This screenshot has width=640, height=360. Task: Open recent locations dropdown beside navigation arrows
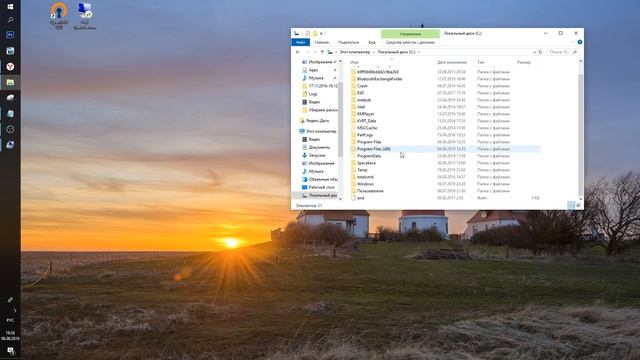pos(315,52)
